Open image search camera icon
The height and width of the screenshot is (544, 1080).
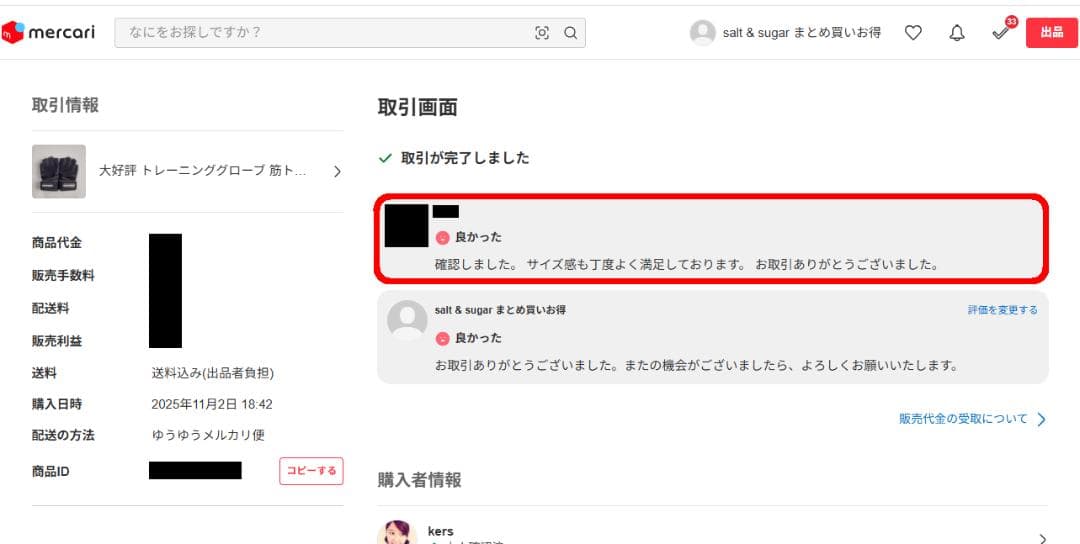pos(542,33)
